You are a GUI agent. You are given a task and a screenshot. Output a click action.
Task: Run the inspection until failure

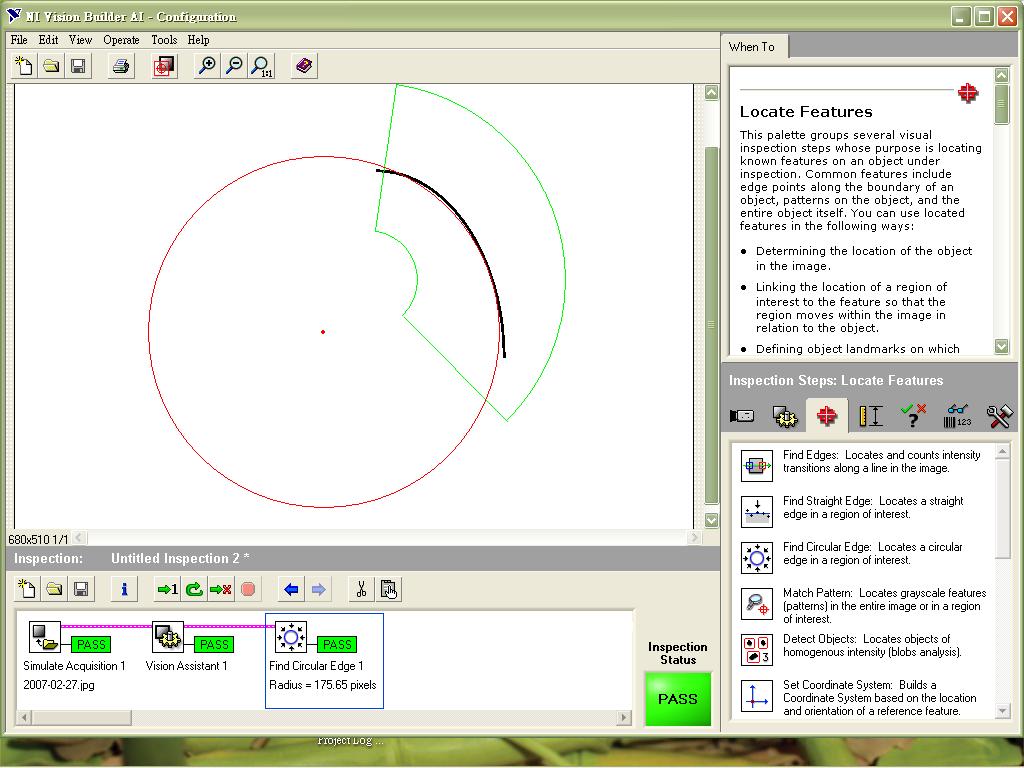(221, 589)
